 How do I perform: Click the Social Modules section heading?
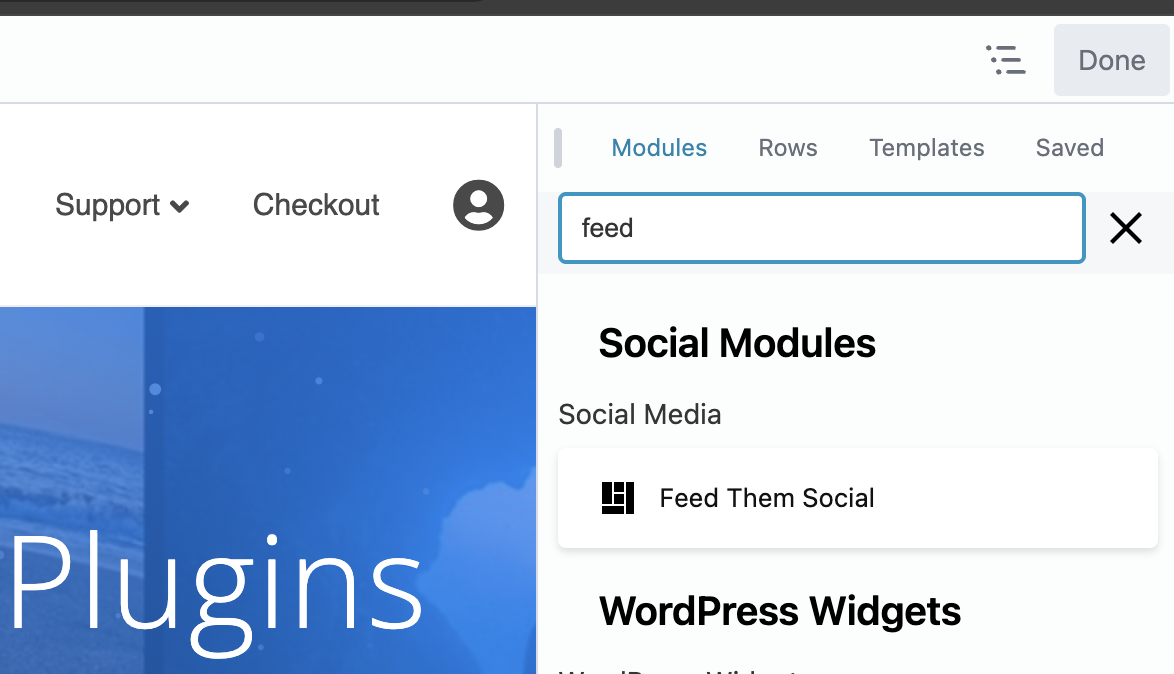[x=737, y=344]
